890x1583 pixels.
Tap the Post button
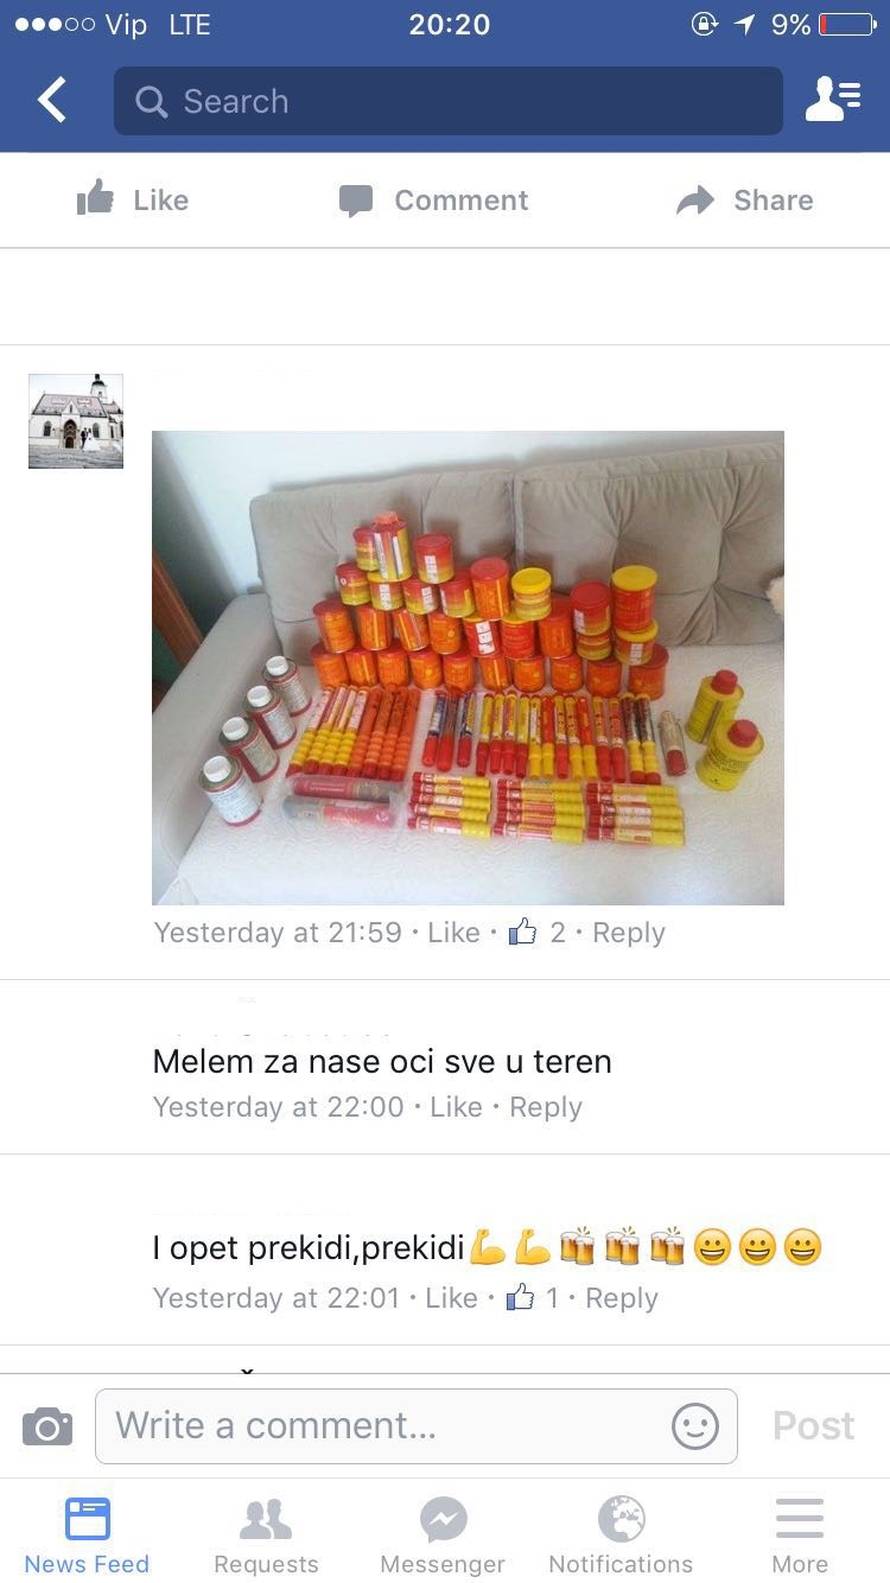click(813, 1426)
